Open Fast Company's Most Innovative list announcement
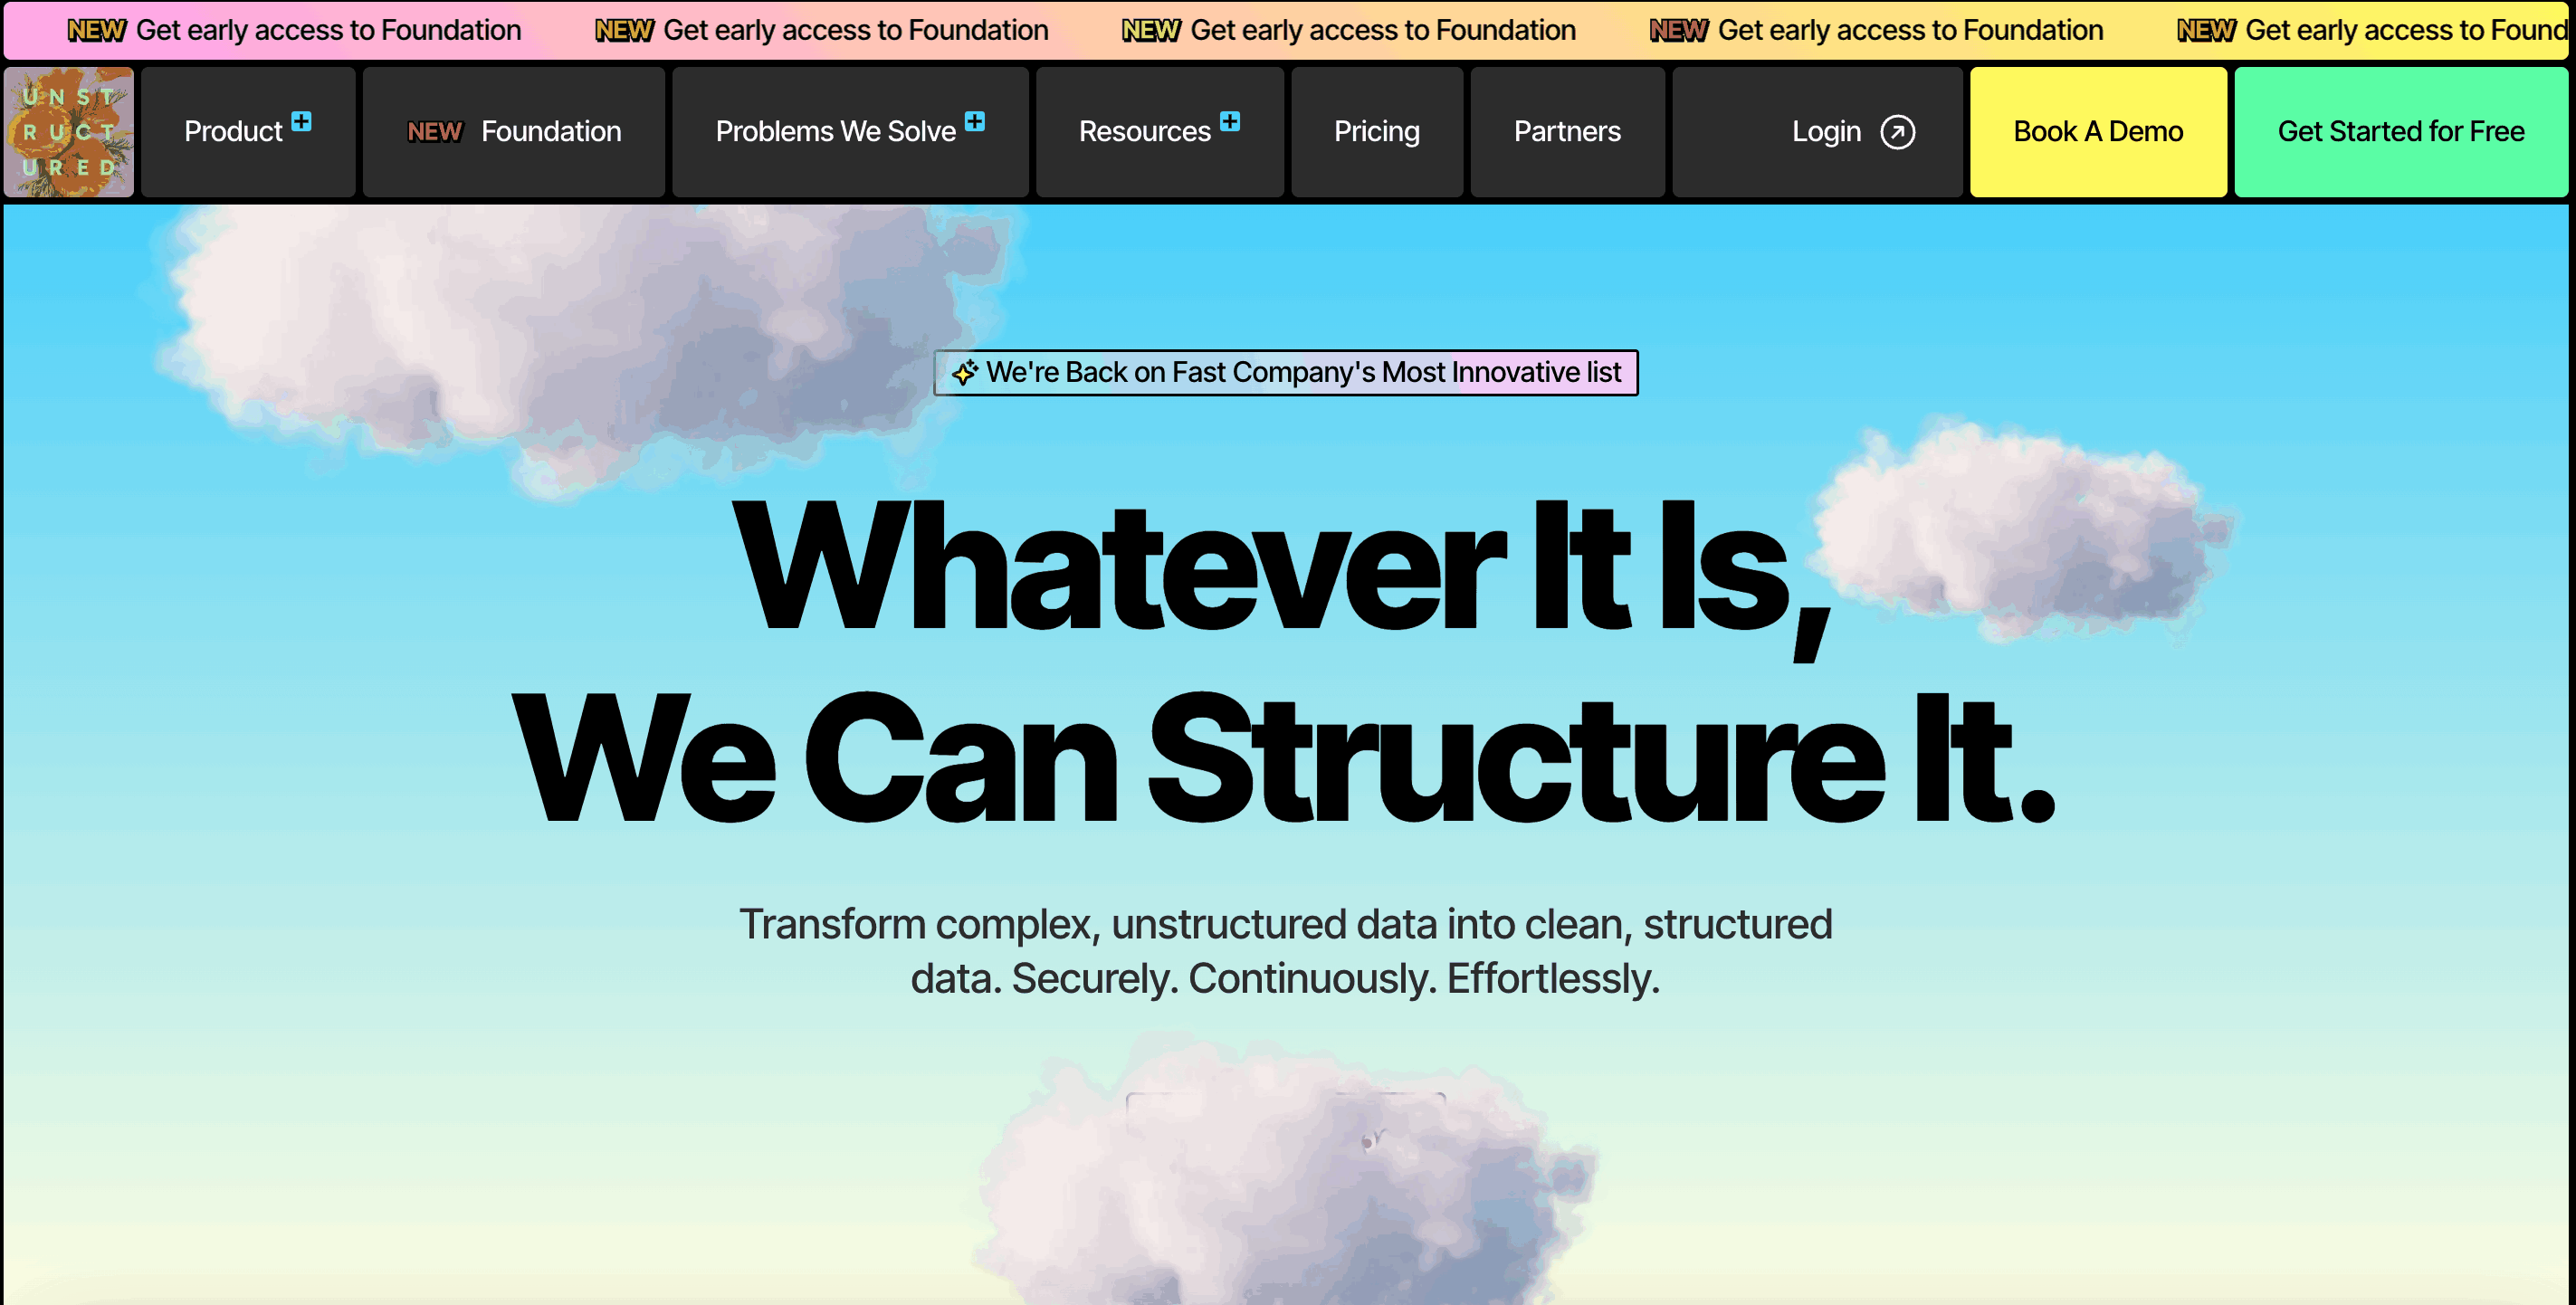 pos(1286,372)
